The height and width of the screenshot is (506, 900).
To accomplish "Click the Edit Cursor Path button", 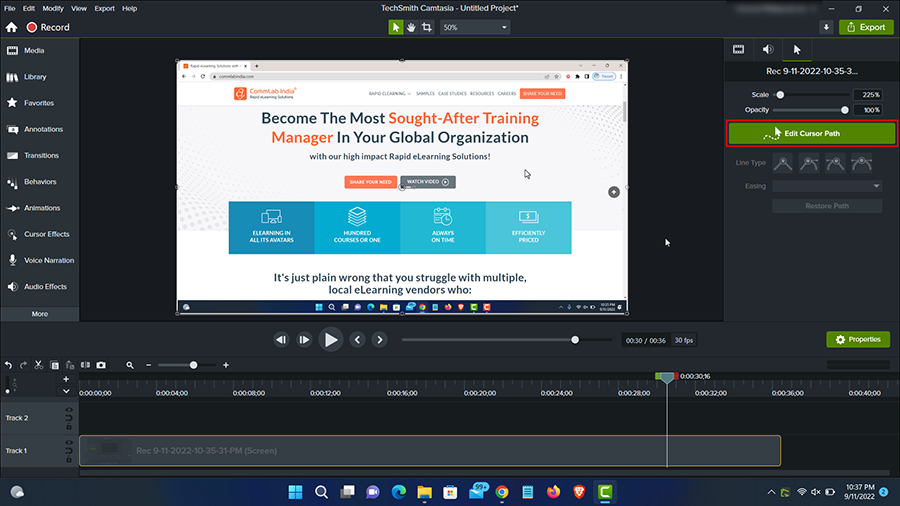I will pos(812,133).
